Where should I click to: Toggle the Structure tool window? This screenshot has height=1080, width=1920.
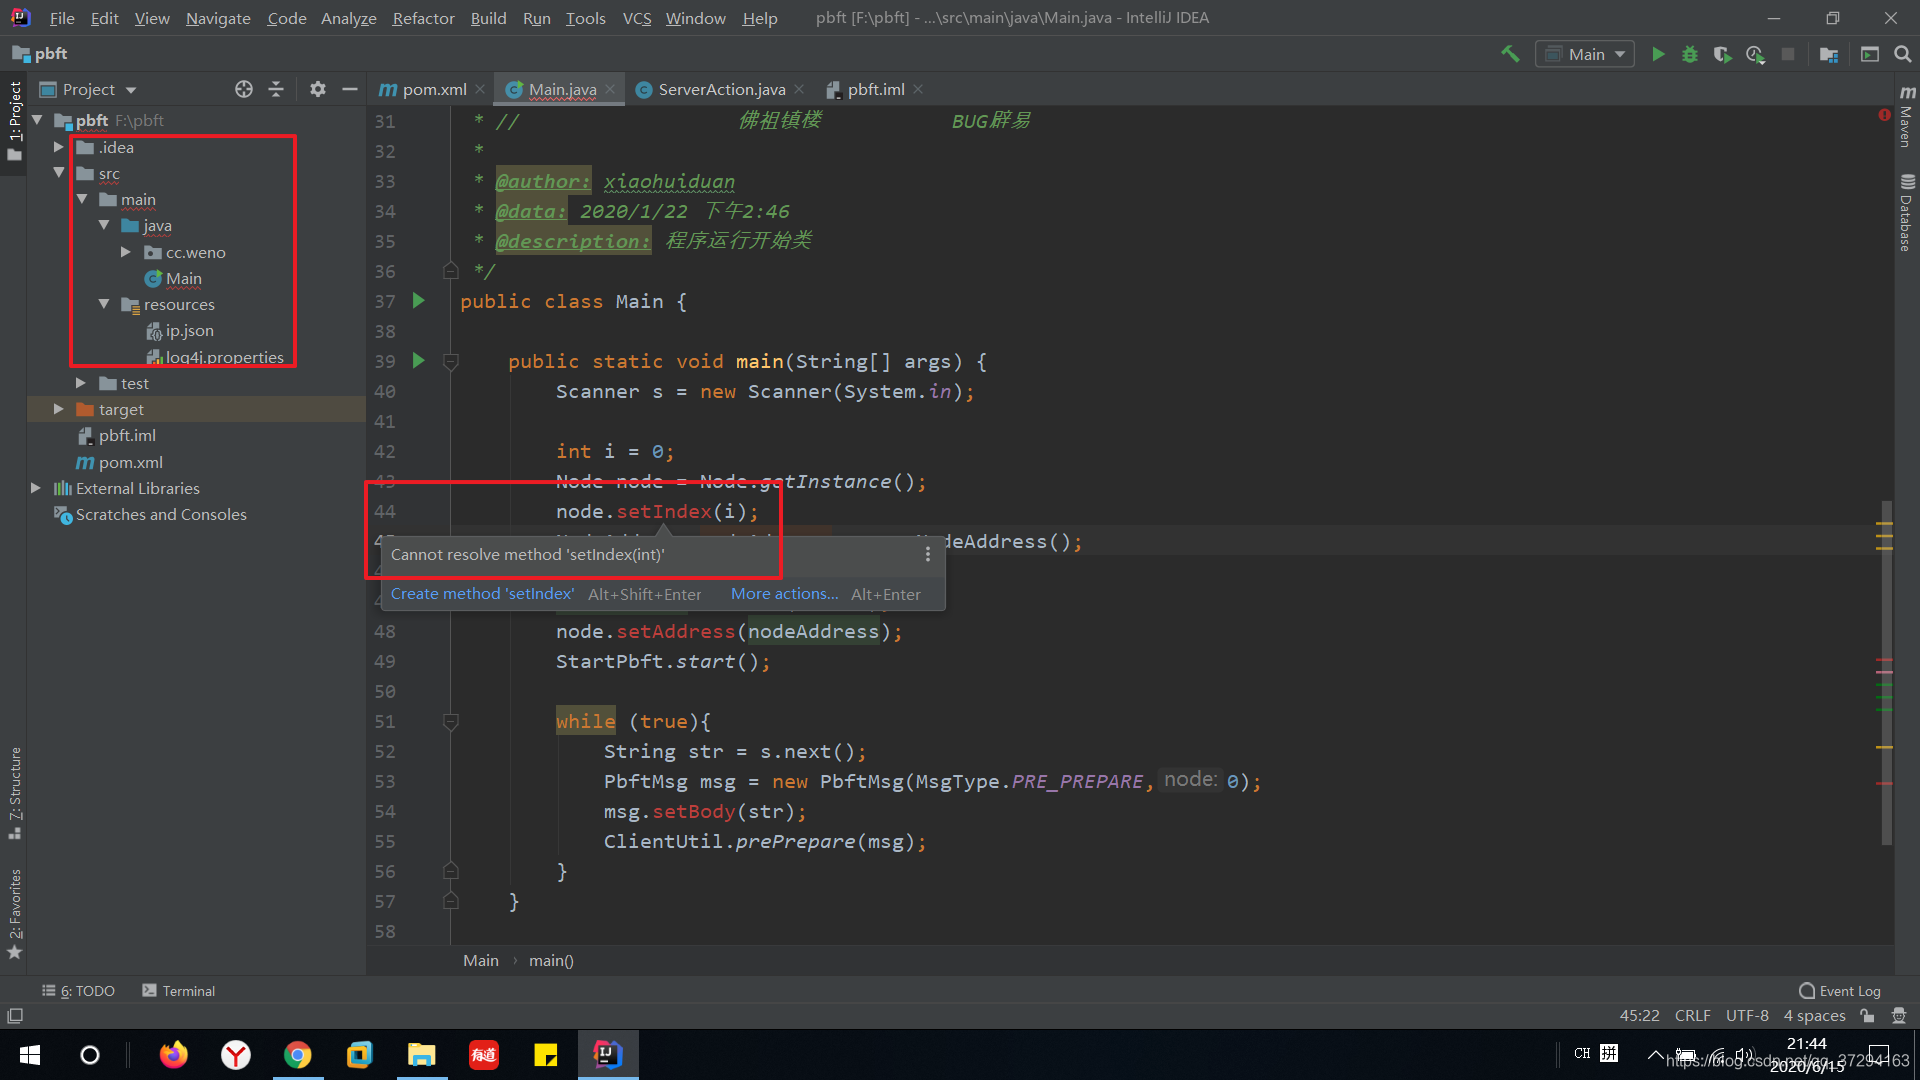point(14,792)
